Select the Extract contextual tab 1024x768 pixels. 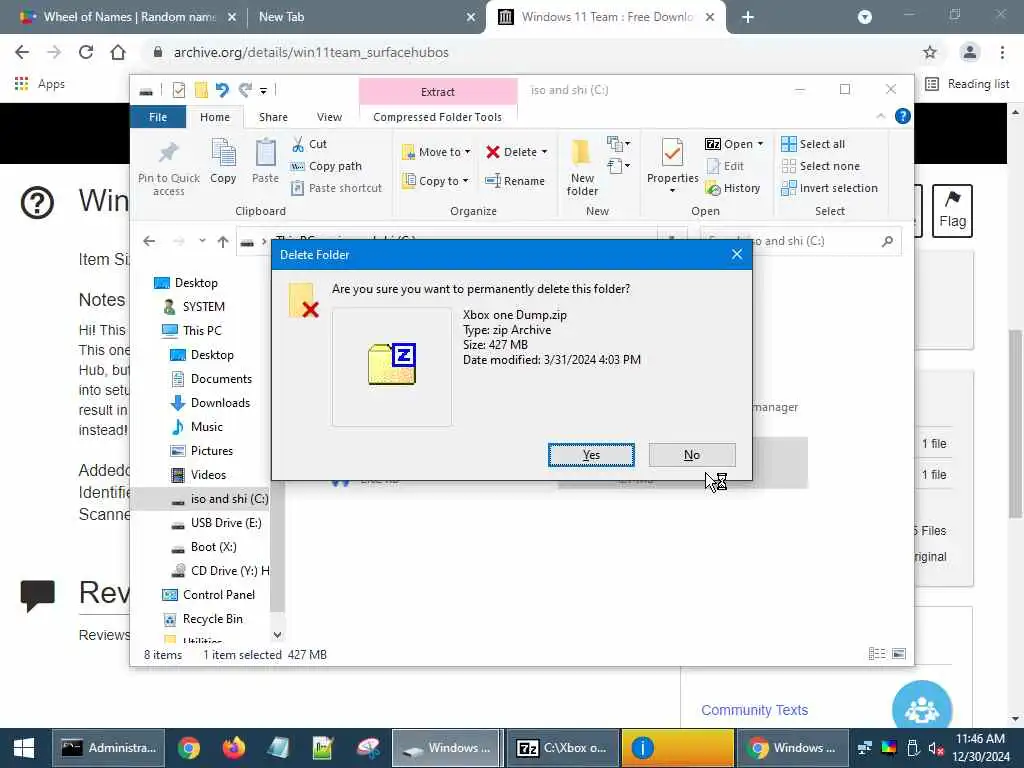pos(438,92)
